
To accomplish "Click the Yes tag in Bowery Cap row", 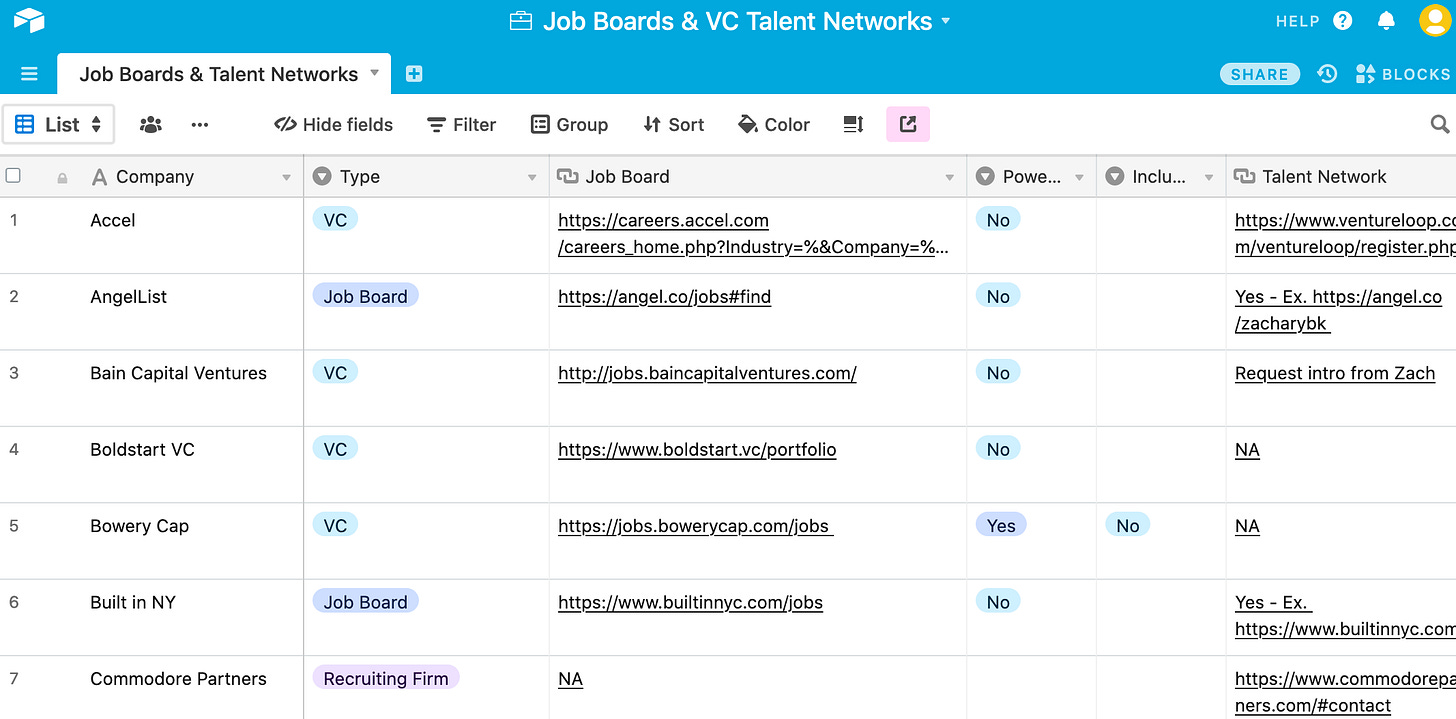I will (1001, 526).
